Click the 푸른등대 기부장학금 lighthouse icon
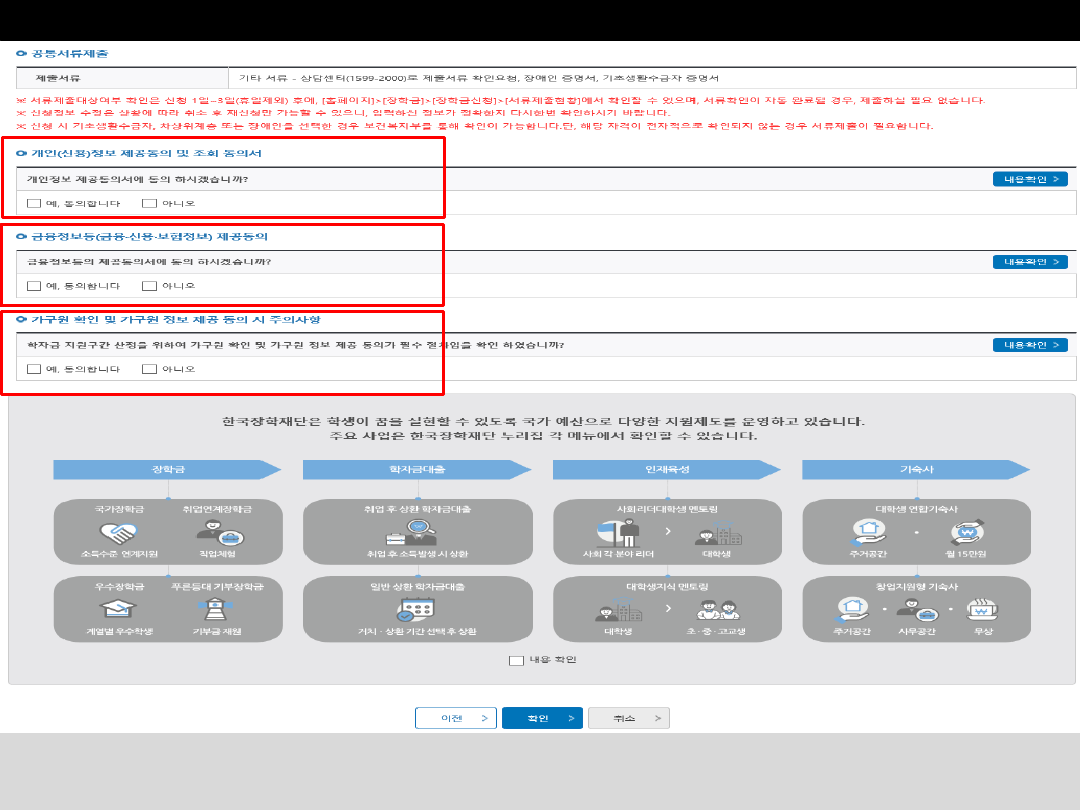This screenshot has width=1080, height=810. pyautogui.click(x=216, y=608)
